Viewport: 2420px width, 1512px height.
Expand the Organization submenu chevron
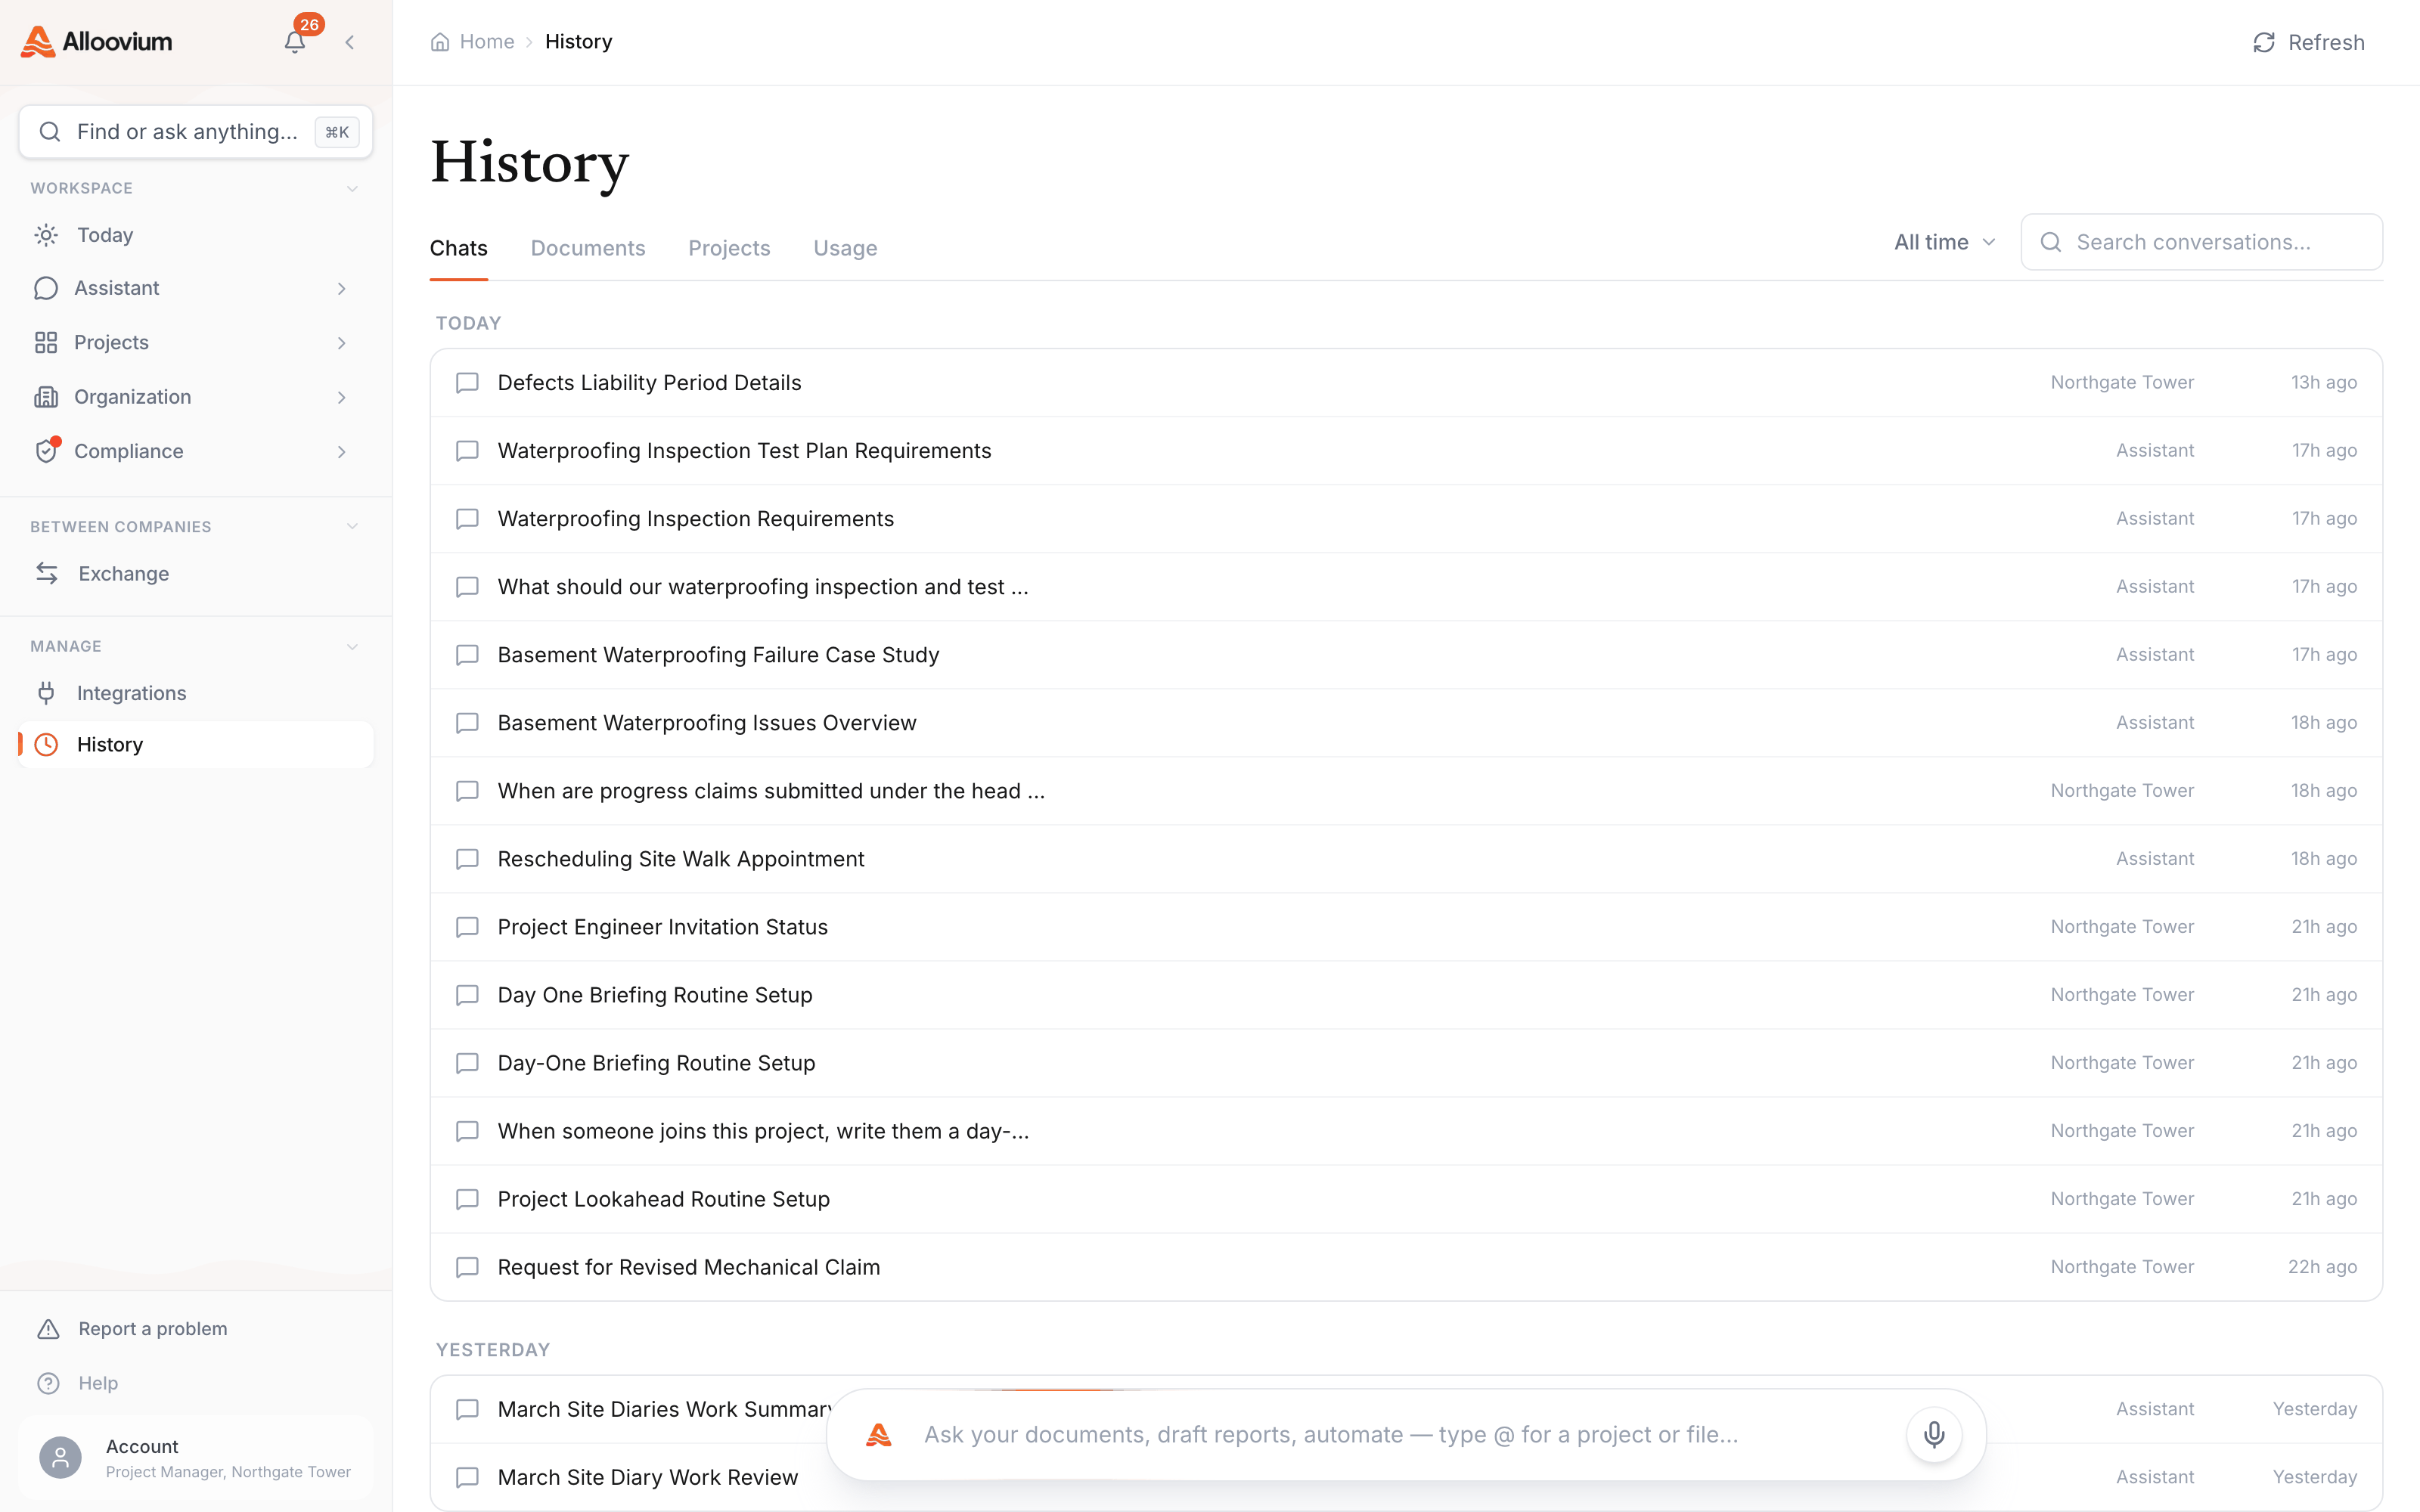click(342, 397)
